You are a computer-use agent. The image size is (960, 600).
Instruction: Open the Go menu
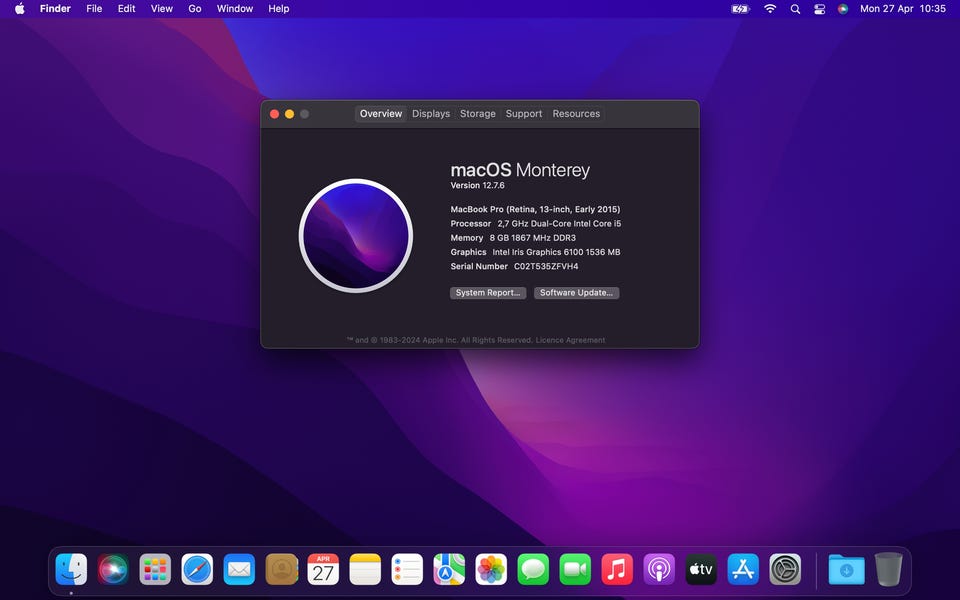[x=195, y=9]
